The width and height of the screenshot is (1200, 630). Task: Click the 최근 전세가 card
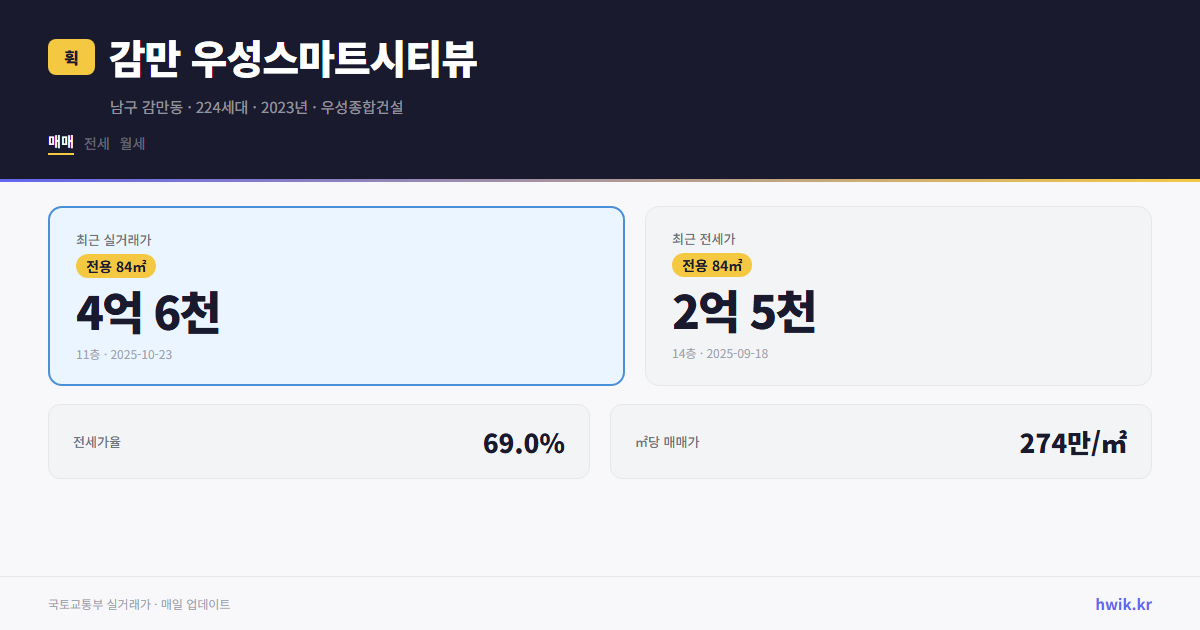tap(898, 295)
